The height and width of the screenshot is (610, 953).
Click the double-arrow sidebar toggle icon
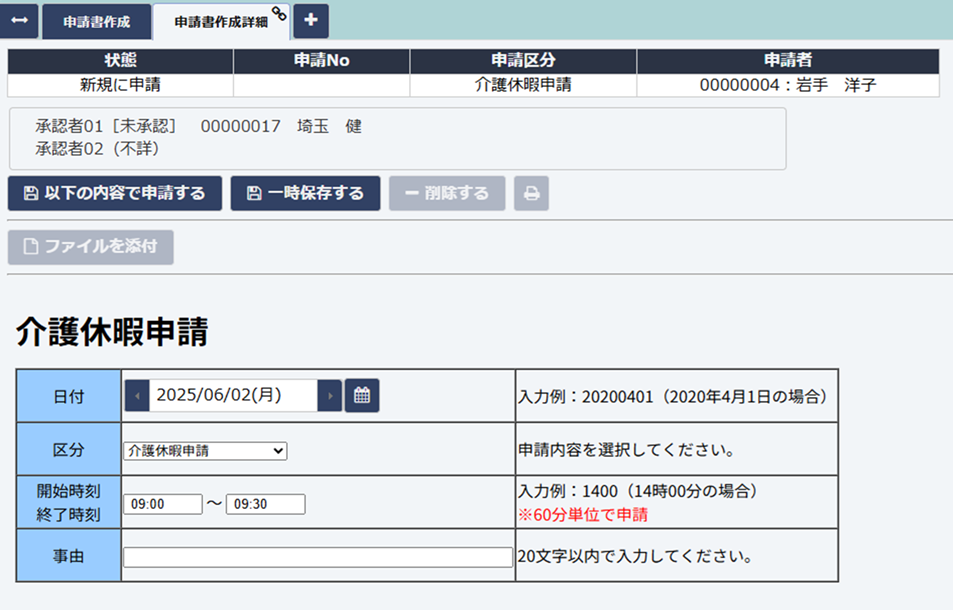20,21
